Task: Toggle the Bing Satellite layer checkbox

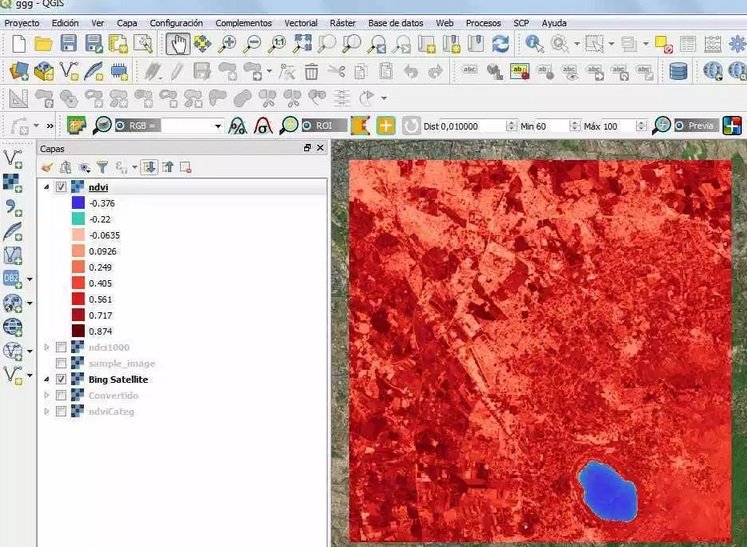Action: (62, 380)
